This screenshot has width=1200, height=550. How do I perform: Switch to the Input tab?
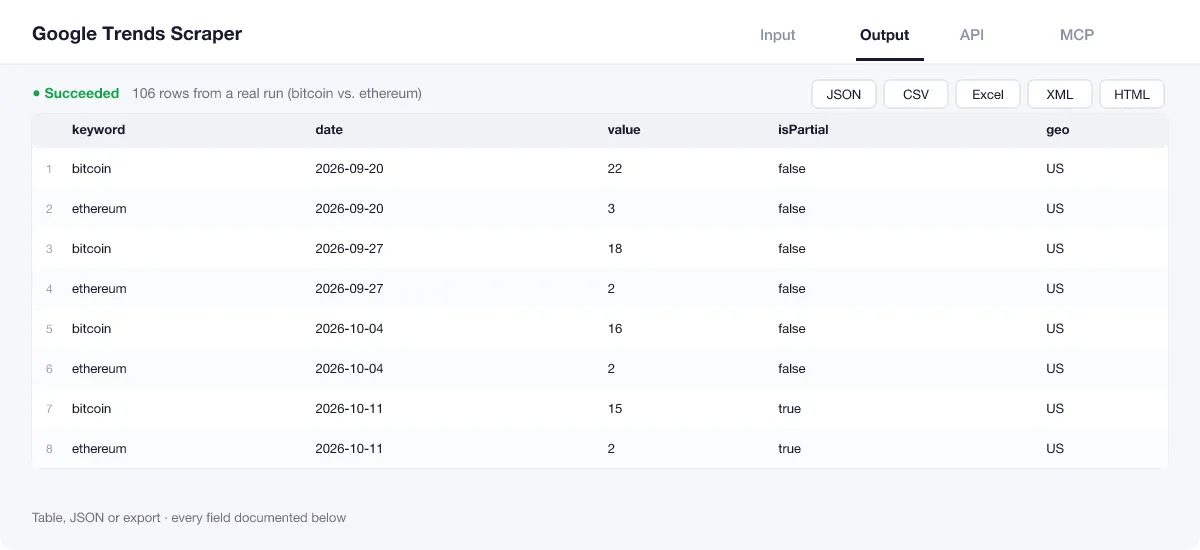point(777,35)
